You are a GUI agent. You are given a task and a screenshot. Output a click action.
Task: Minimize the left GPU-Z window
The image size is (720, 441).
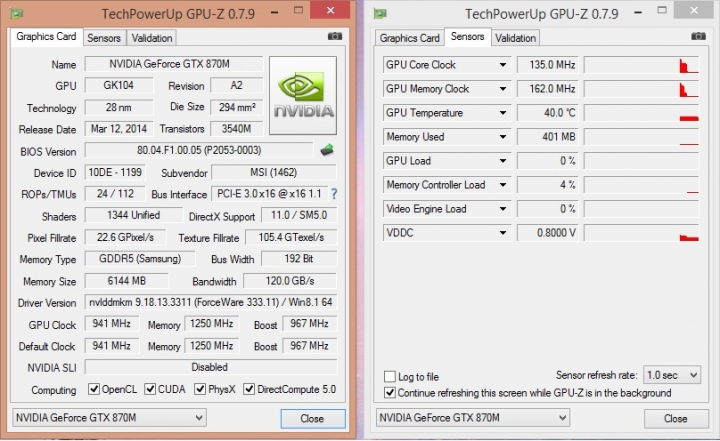coord(275,12)
